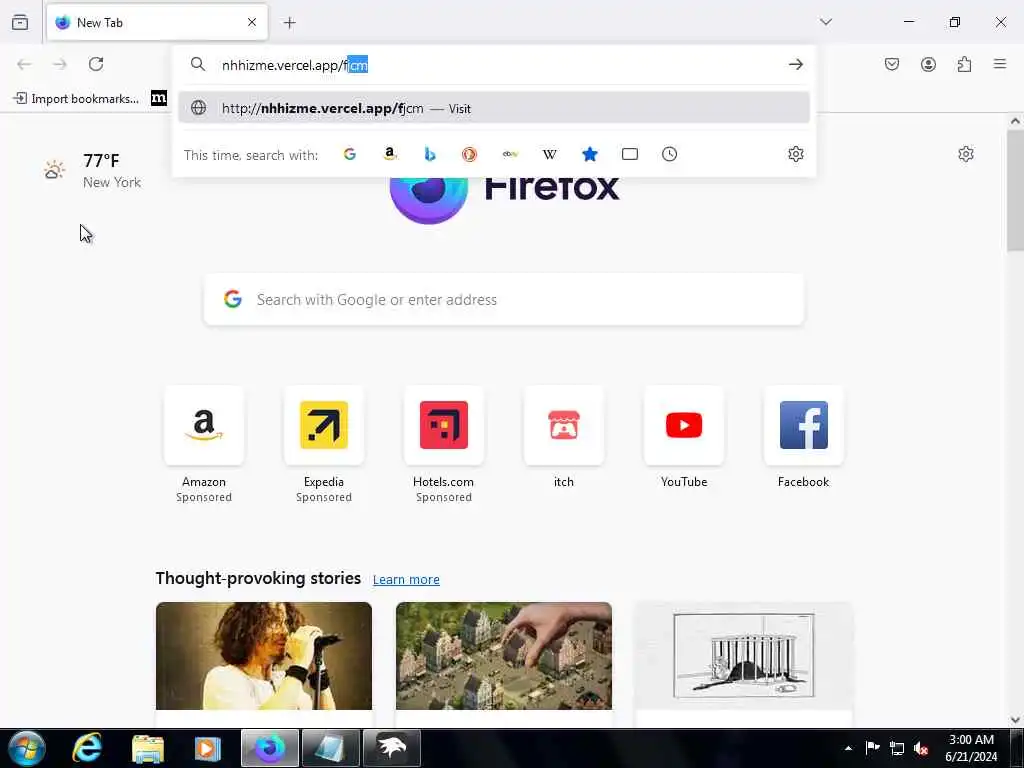Viewport: 1024px width, 768px height.
Task: Click the scrollbar down arrow
Action: coord(1015,720)
